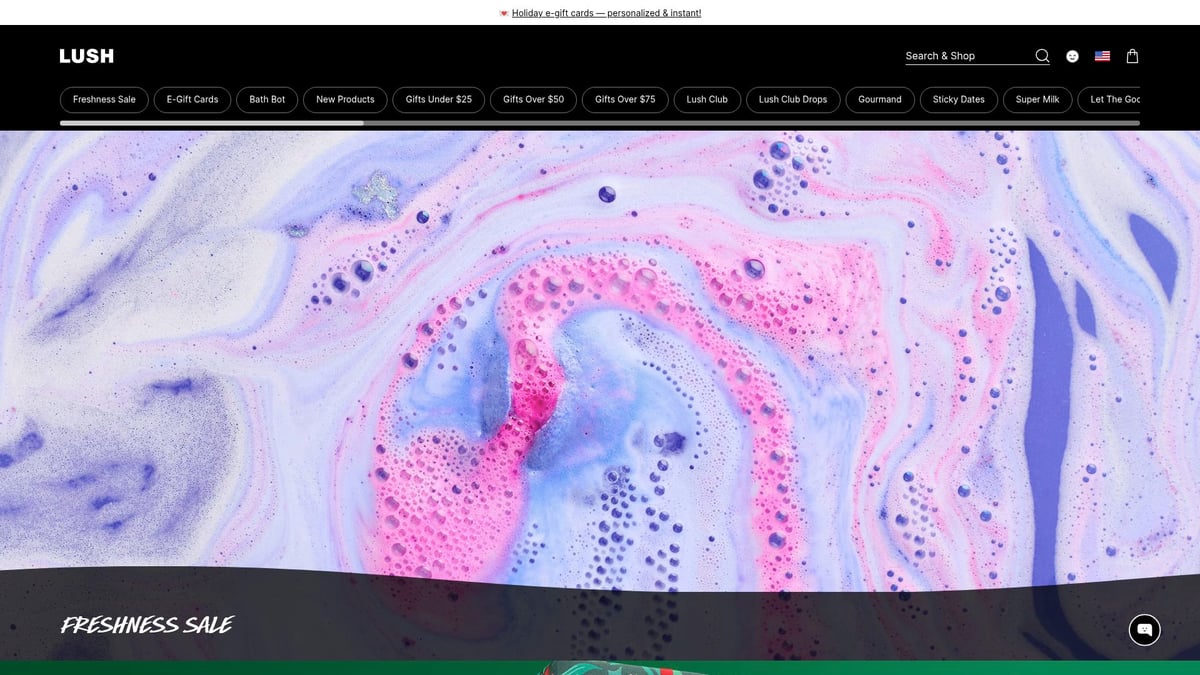Select the Freshness Sale category
The height and width of the screenshot is (675, 1200).
(104, 100)
